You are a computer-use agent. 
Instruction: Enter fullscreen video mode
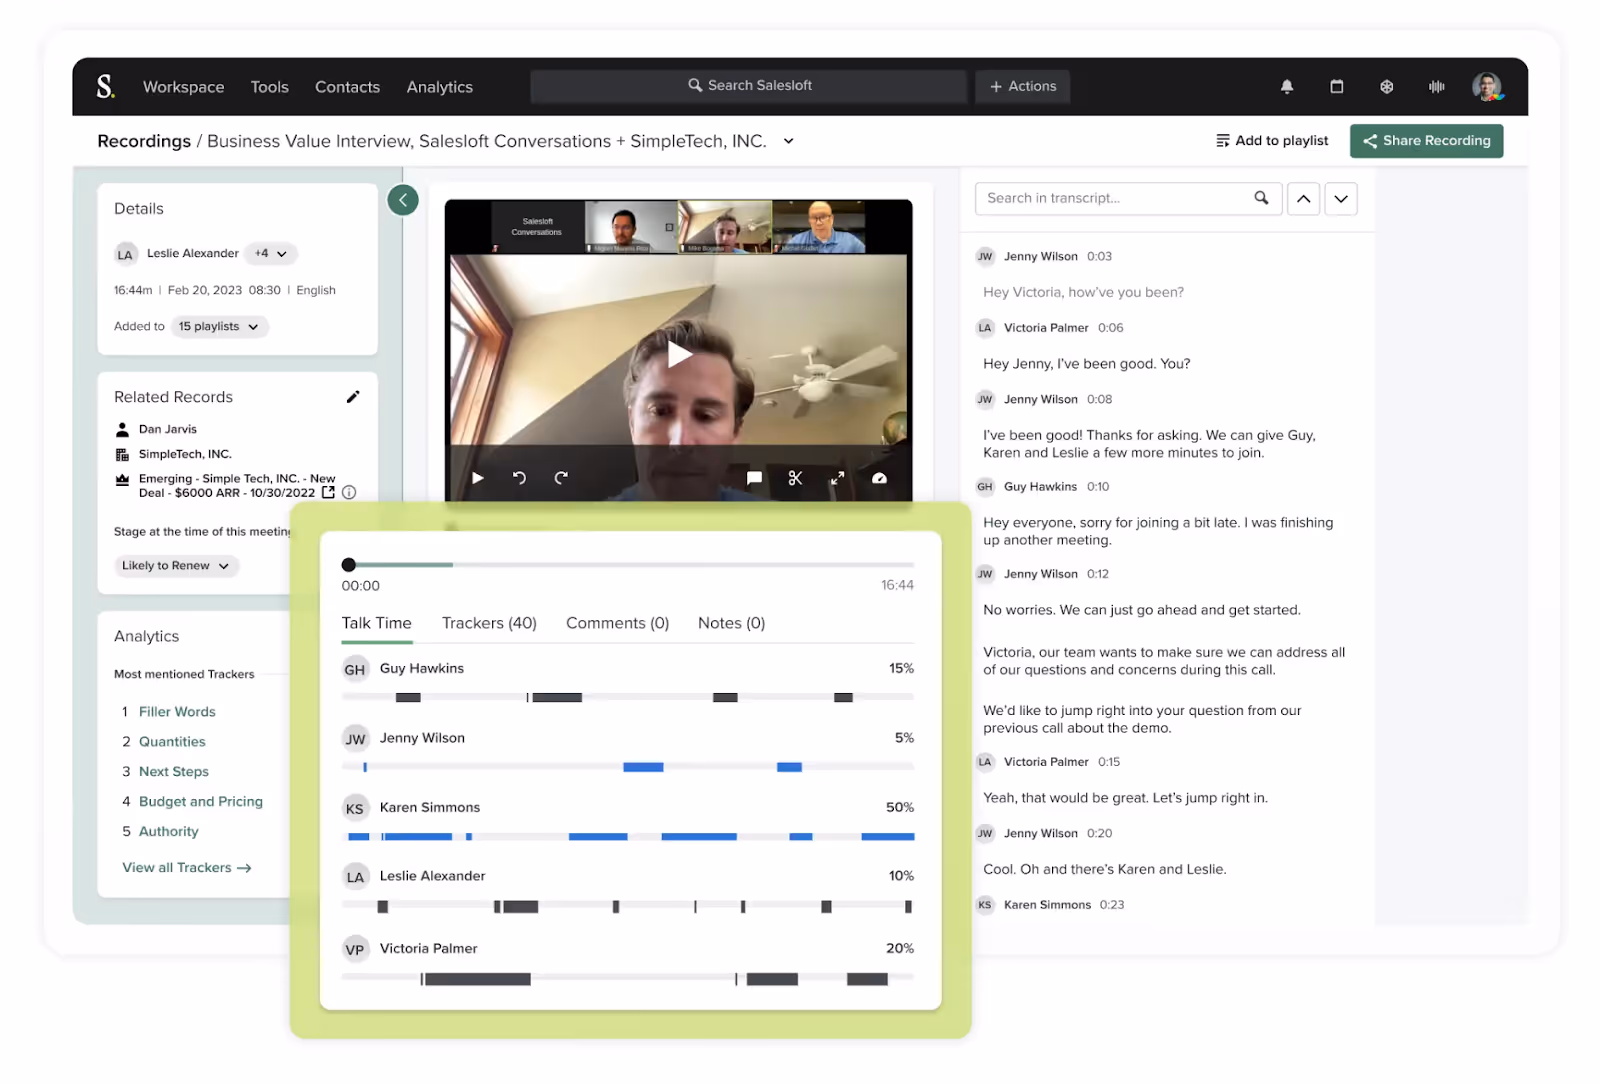pos(837,478)
